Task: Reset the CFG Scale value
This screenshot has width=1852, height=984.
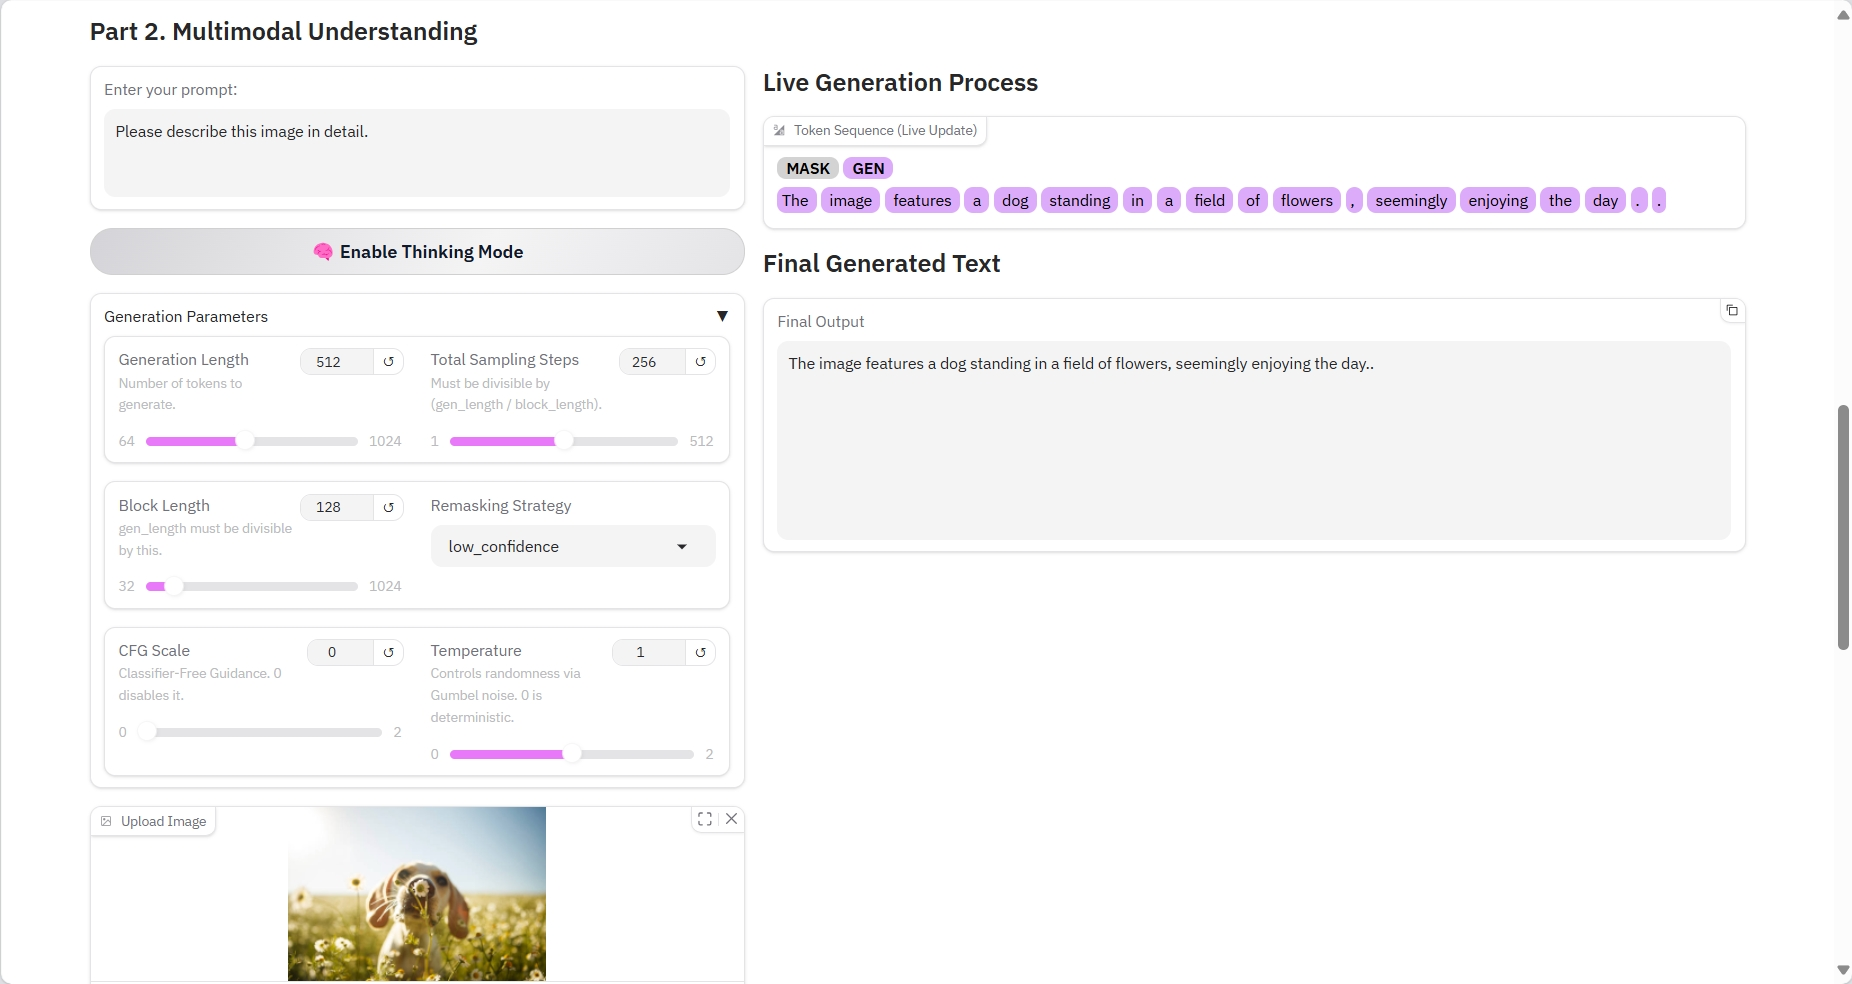Action: [x=389, y=652]
